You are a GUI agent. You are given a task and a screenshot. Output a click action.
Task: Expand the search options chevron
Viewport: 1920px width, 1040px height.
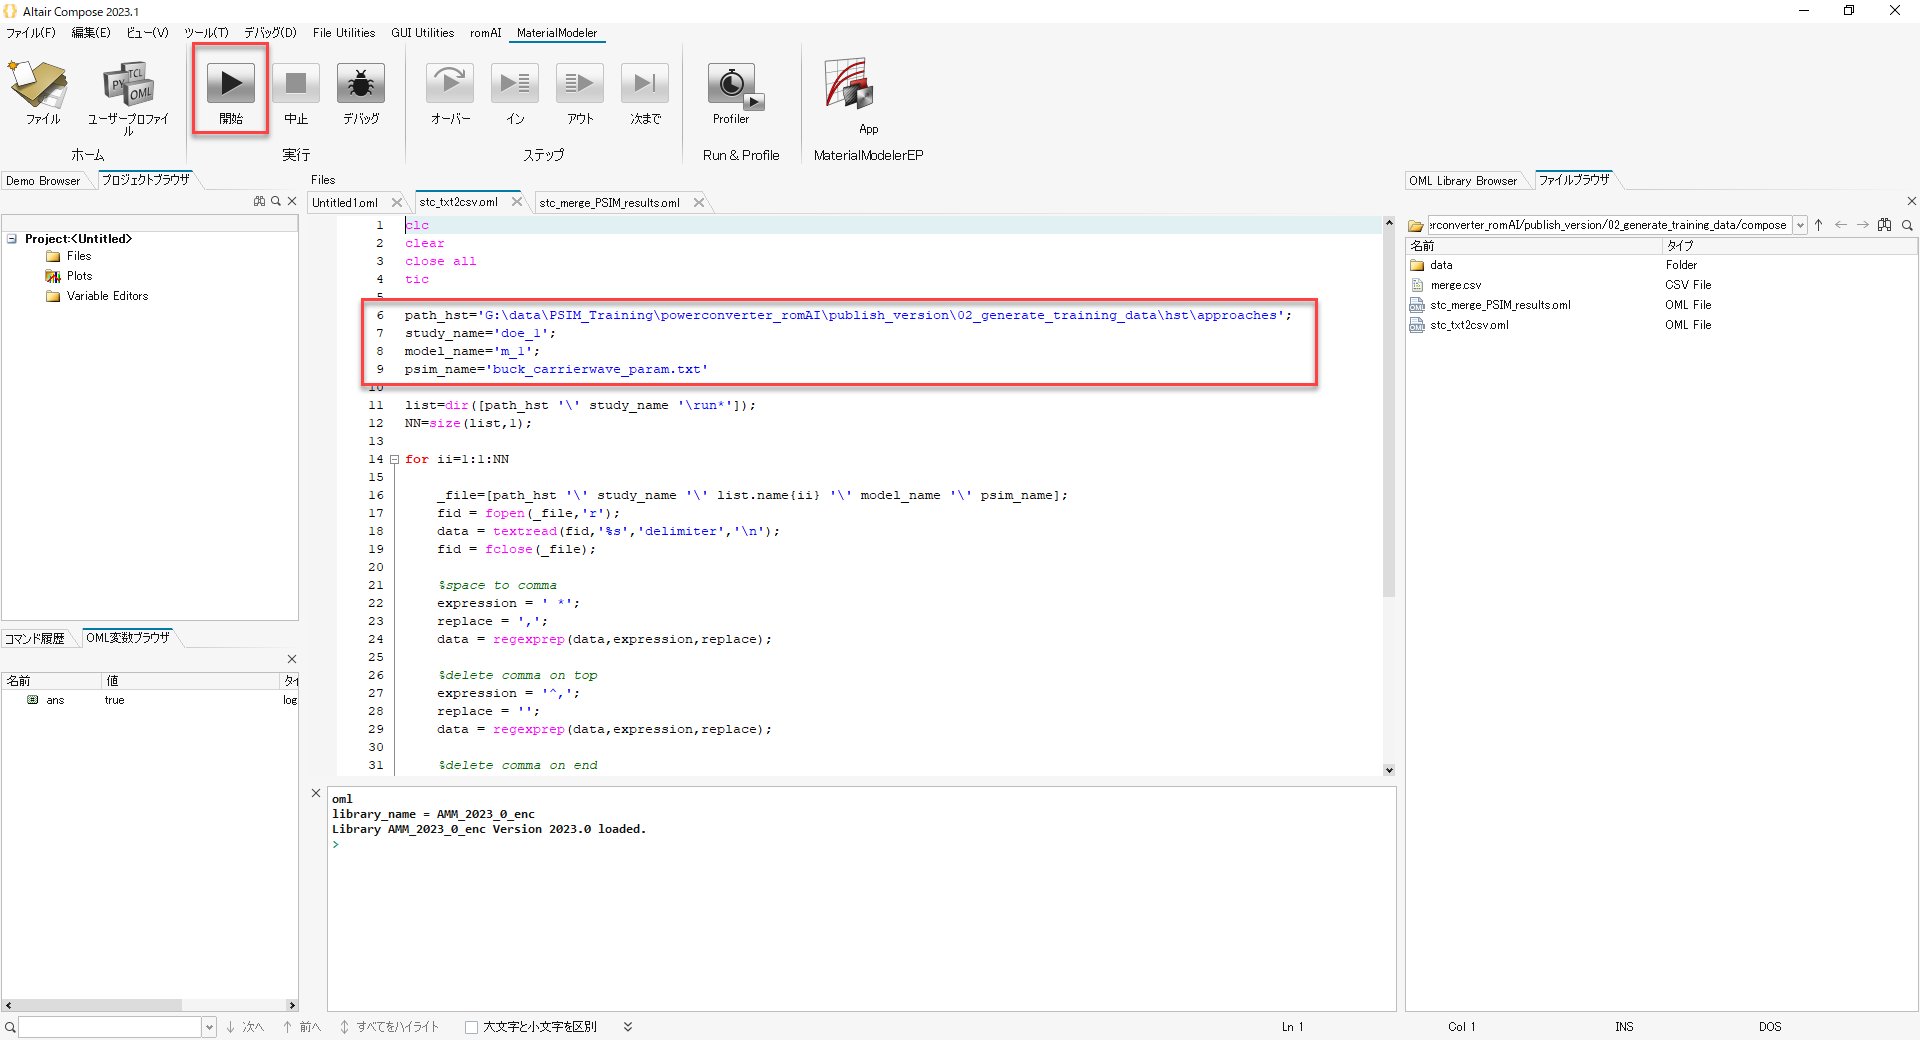coord(628,1027)
